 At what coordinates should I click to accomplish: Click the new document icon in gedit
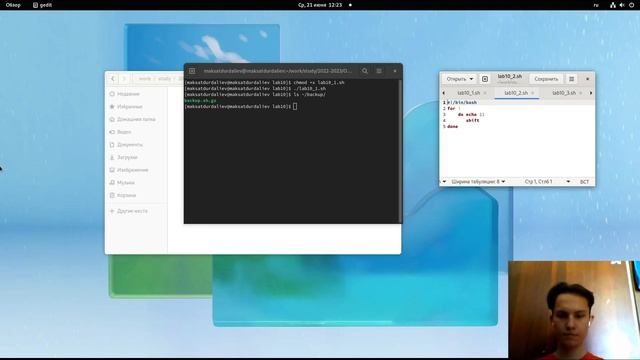click(x=485, y=79)
